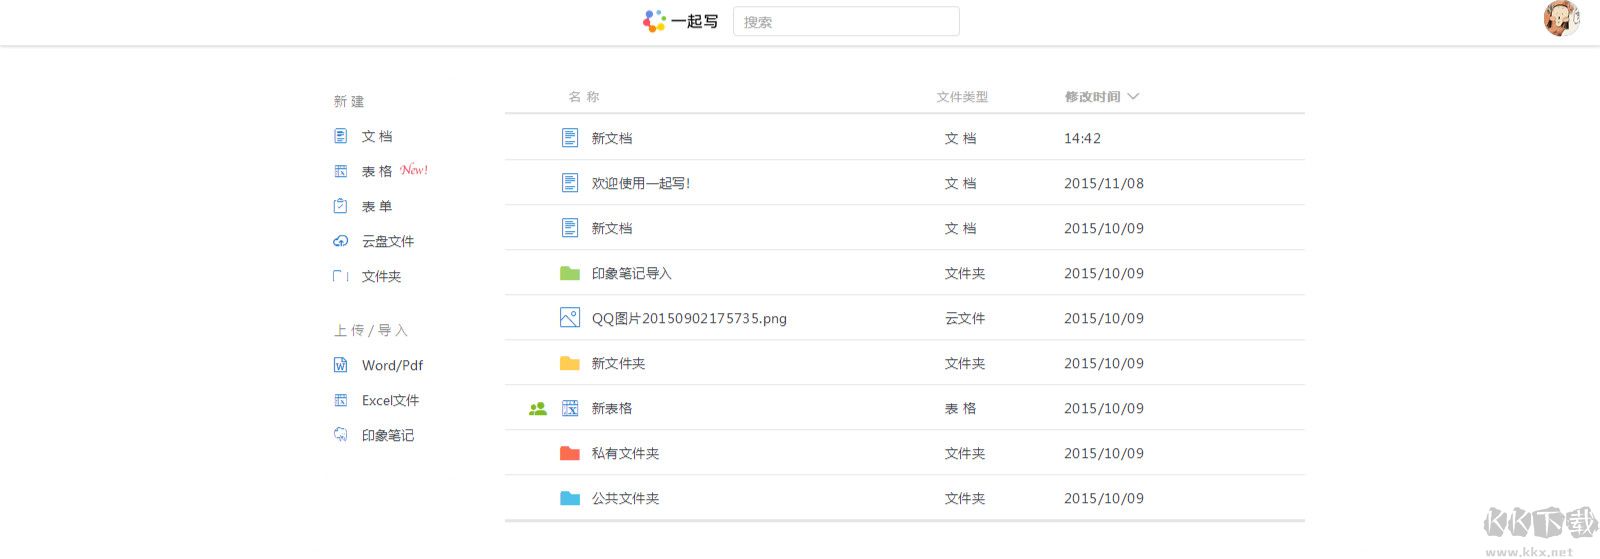Open 新表格 spreadsheet name

point(612,408)
